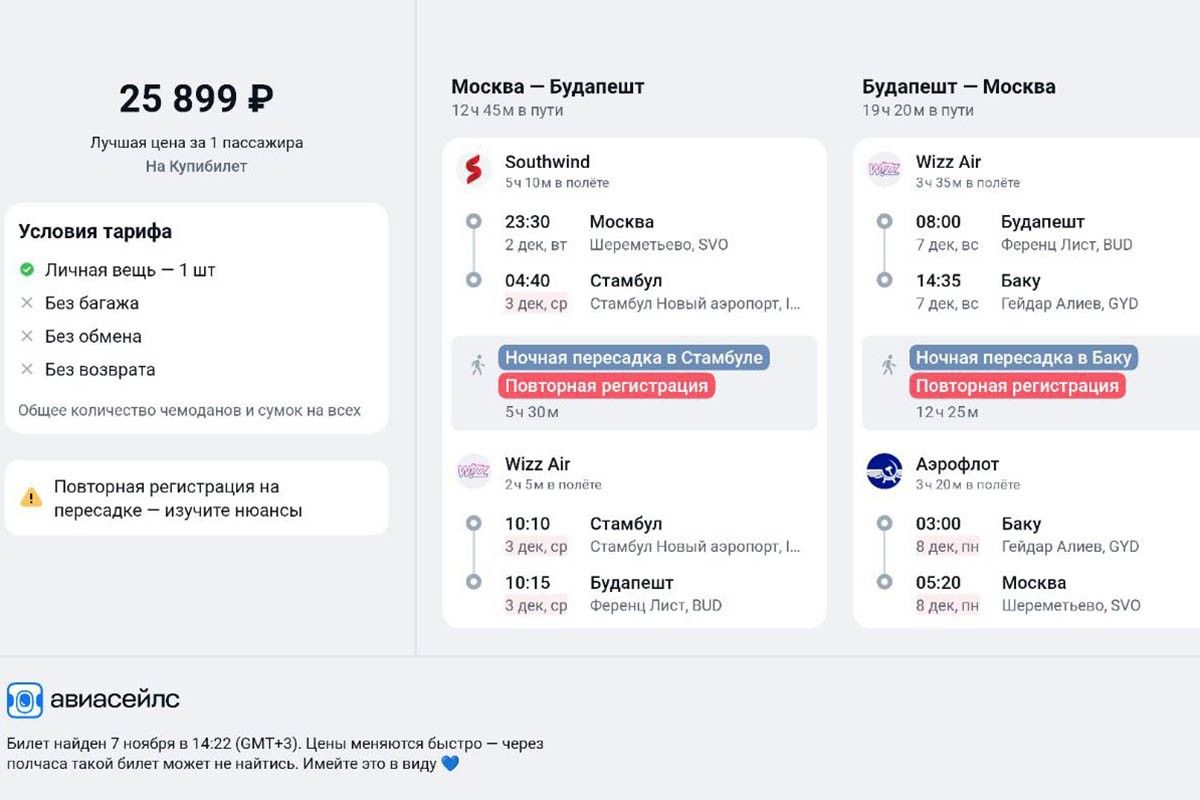Click the На Купибилет seller link
The height and width of the screenshot is (800, 1200).
pyautogui.click(x=196, y=166)
